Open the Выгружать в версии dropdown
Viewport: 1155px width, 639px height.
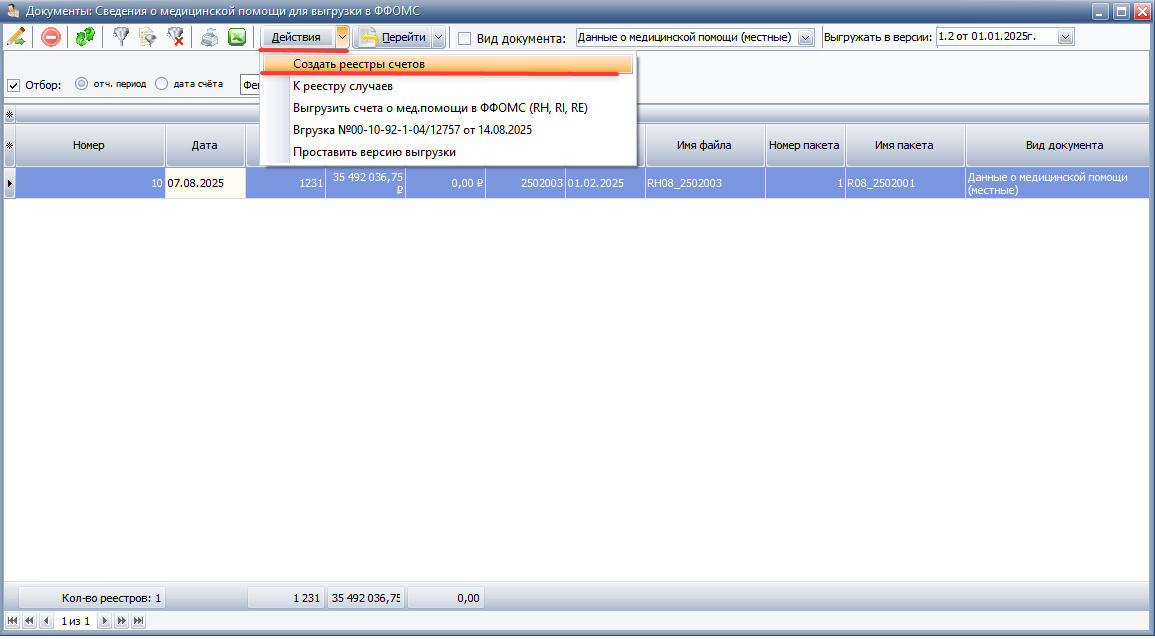(1064, 37)
